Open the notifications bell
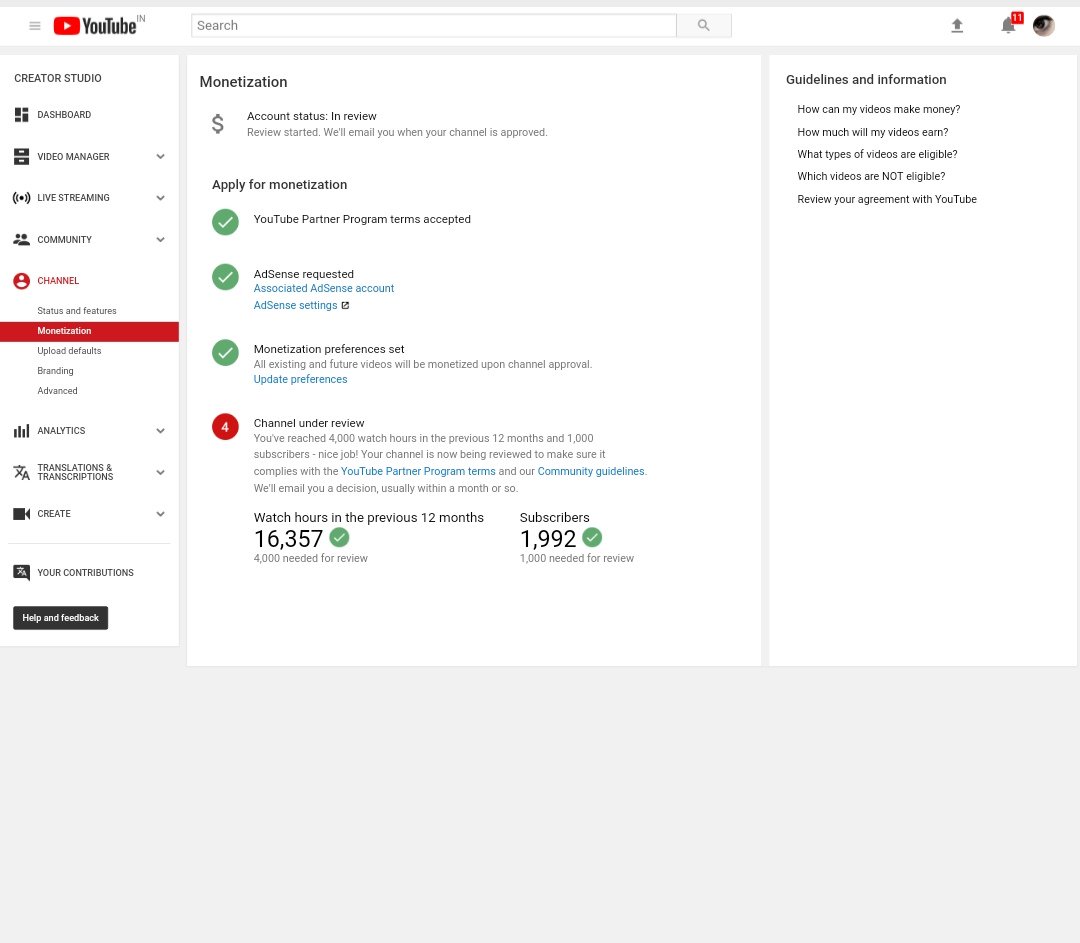The image size is (1080, 943). point(1008,26)
